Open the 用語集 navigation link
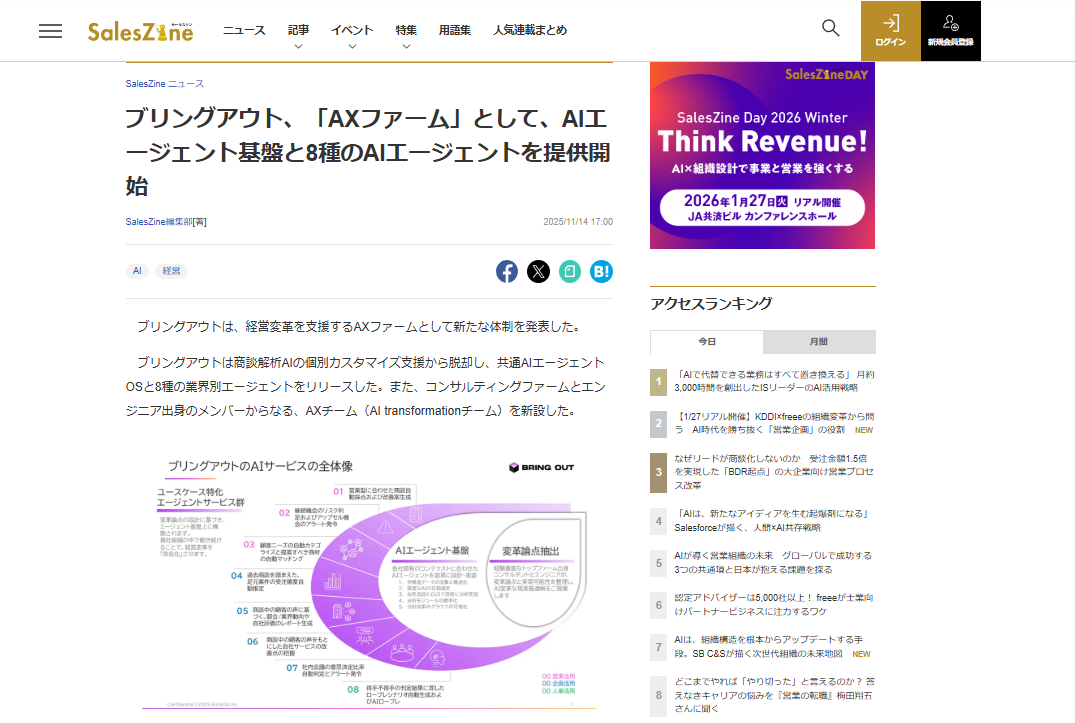1075x723 pixels. coord(454,30)
